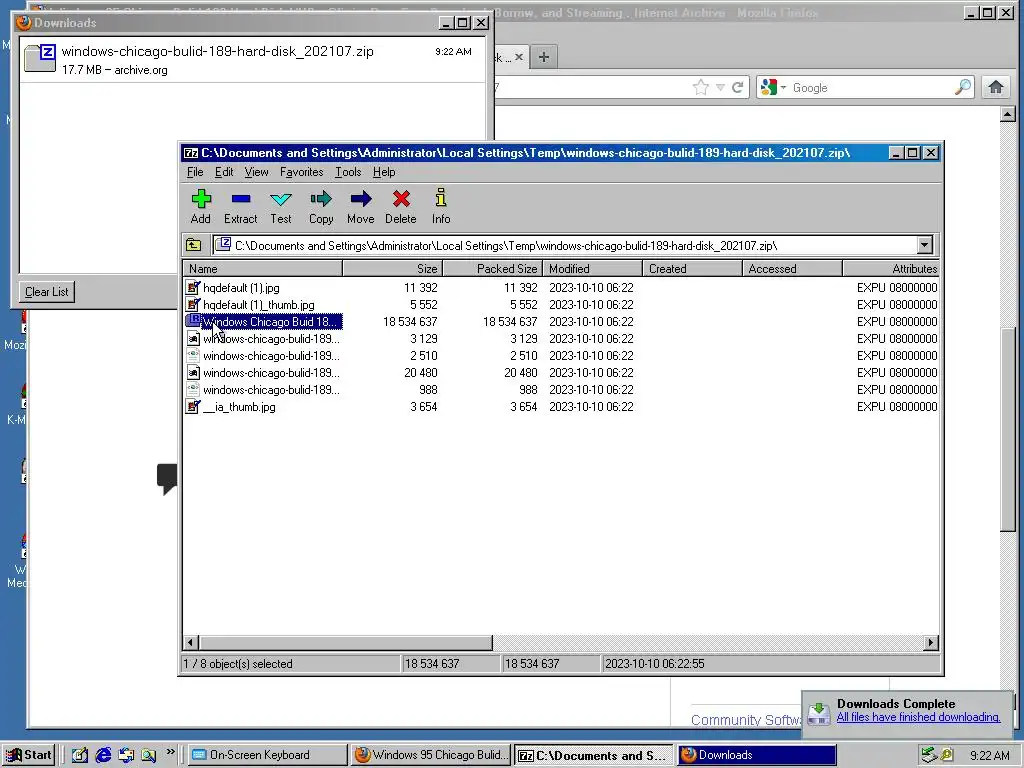Expand the address path dropdown in 7-Zip
This screenshot has width=1024, height=768.
(924, 246)
